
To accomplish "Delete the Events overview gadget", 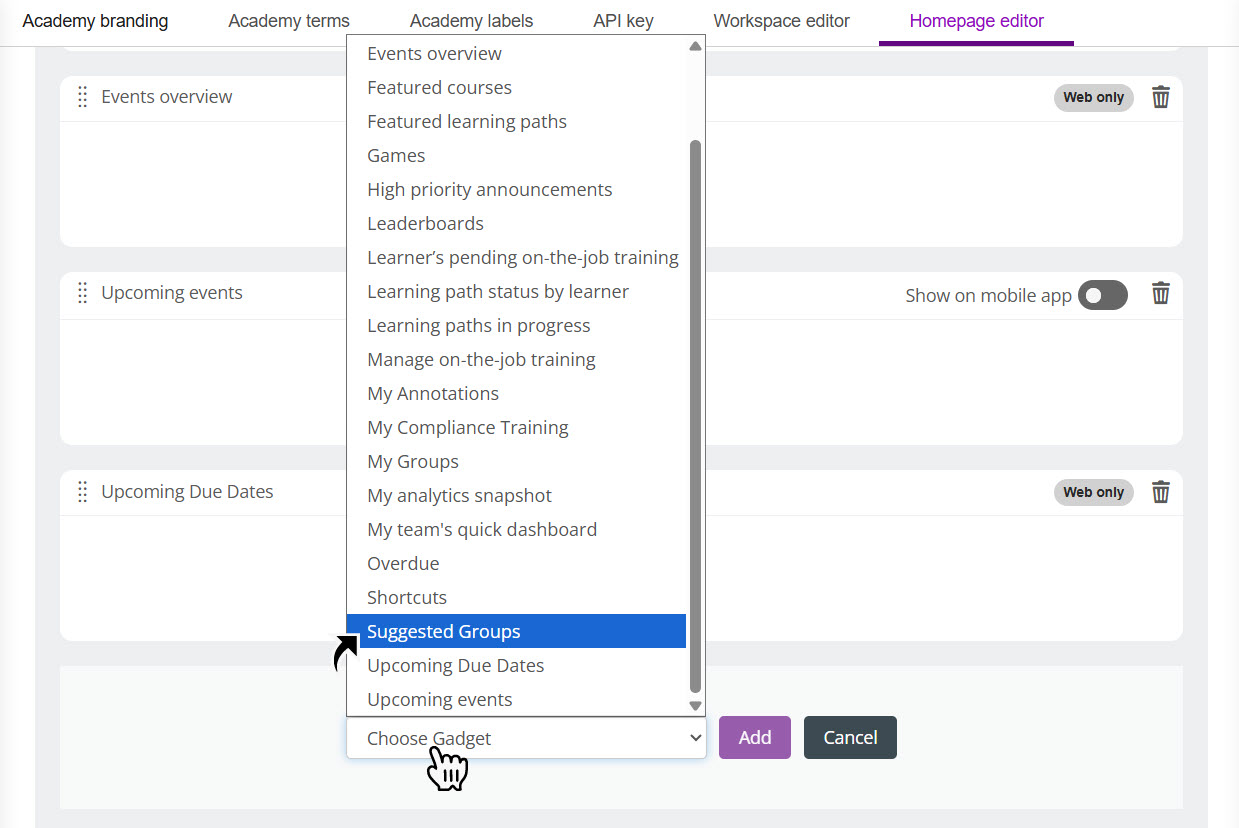I will pyautogui.click(x=1160, y=97).
